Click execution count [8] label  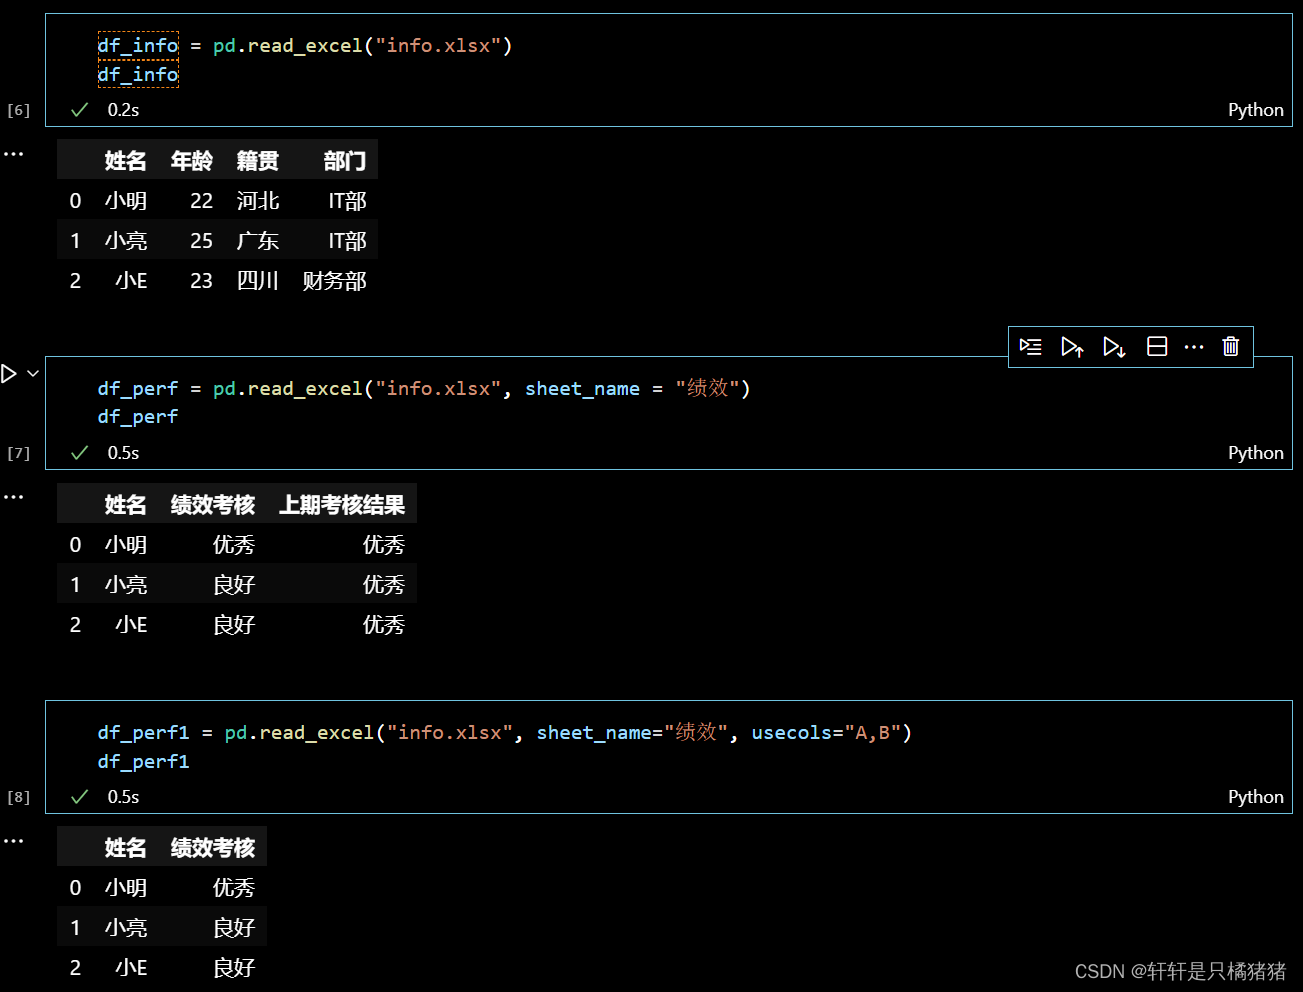(x=18, y=798)
